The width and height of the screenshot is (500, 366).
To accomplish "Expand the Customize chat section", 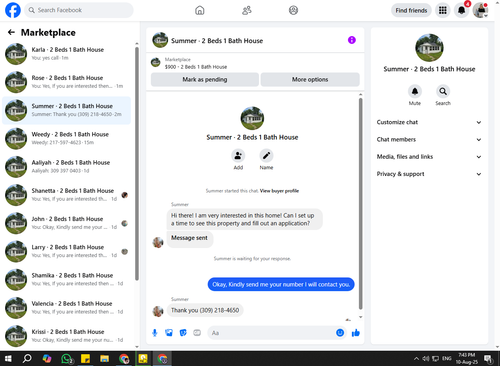I will tap(429, 122).
